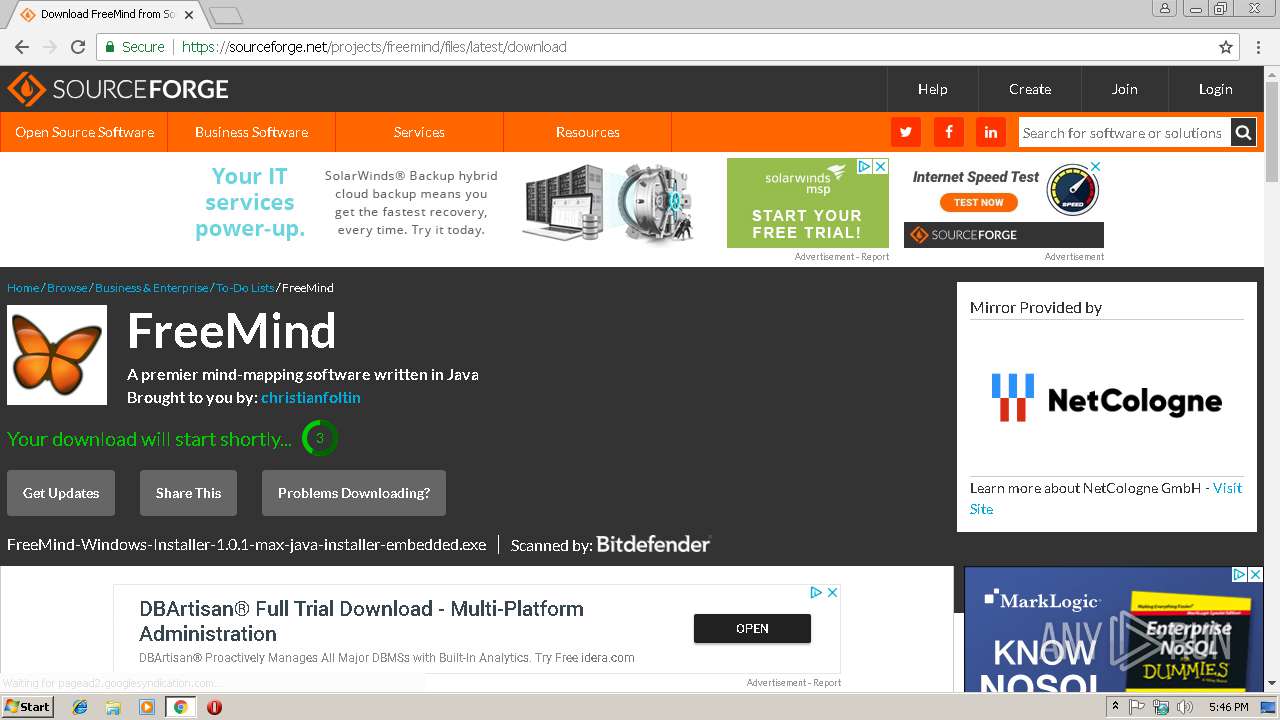Open the christianfoltin author link
Image resolution: width=1280 pixels, height=720 pixels.
[x=311, y=397]
